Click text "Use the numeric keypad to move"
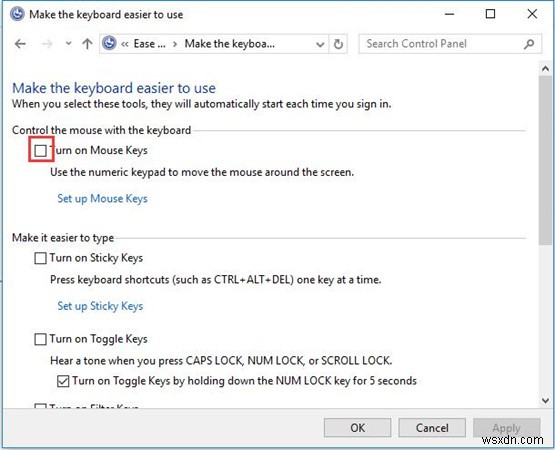Screen dimensions: 555x450 pos(130,172)
